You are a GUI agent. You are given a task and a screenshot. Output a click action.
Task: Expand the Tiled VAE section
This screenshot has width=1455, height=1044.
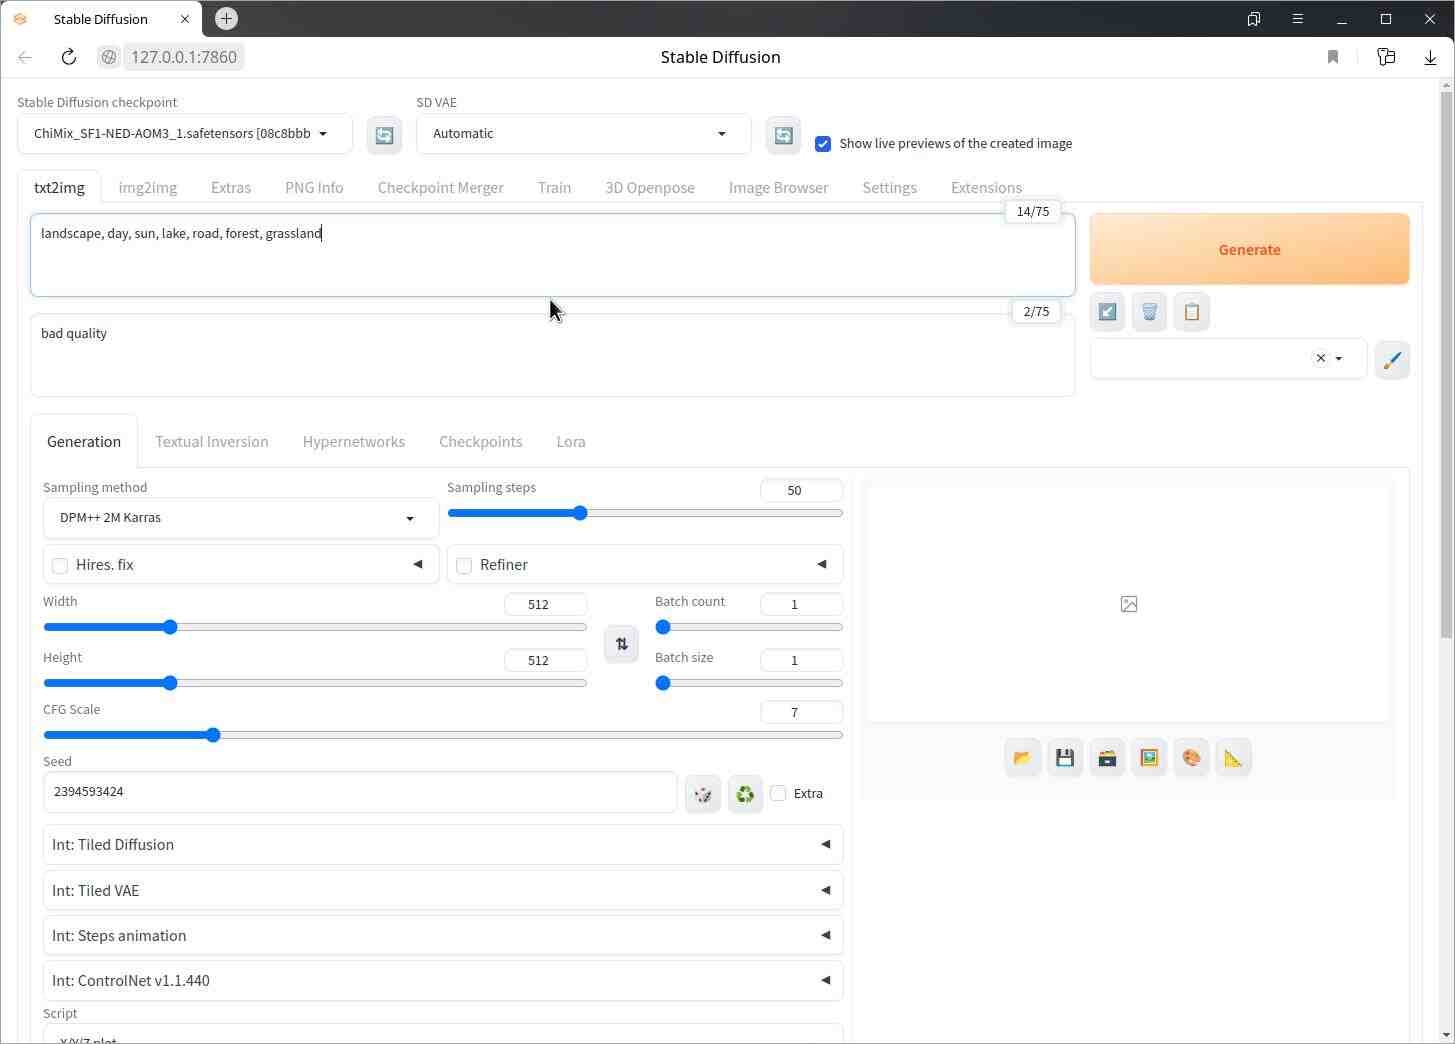(443, 890)
